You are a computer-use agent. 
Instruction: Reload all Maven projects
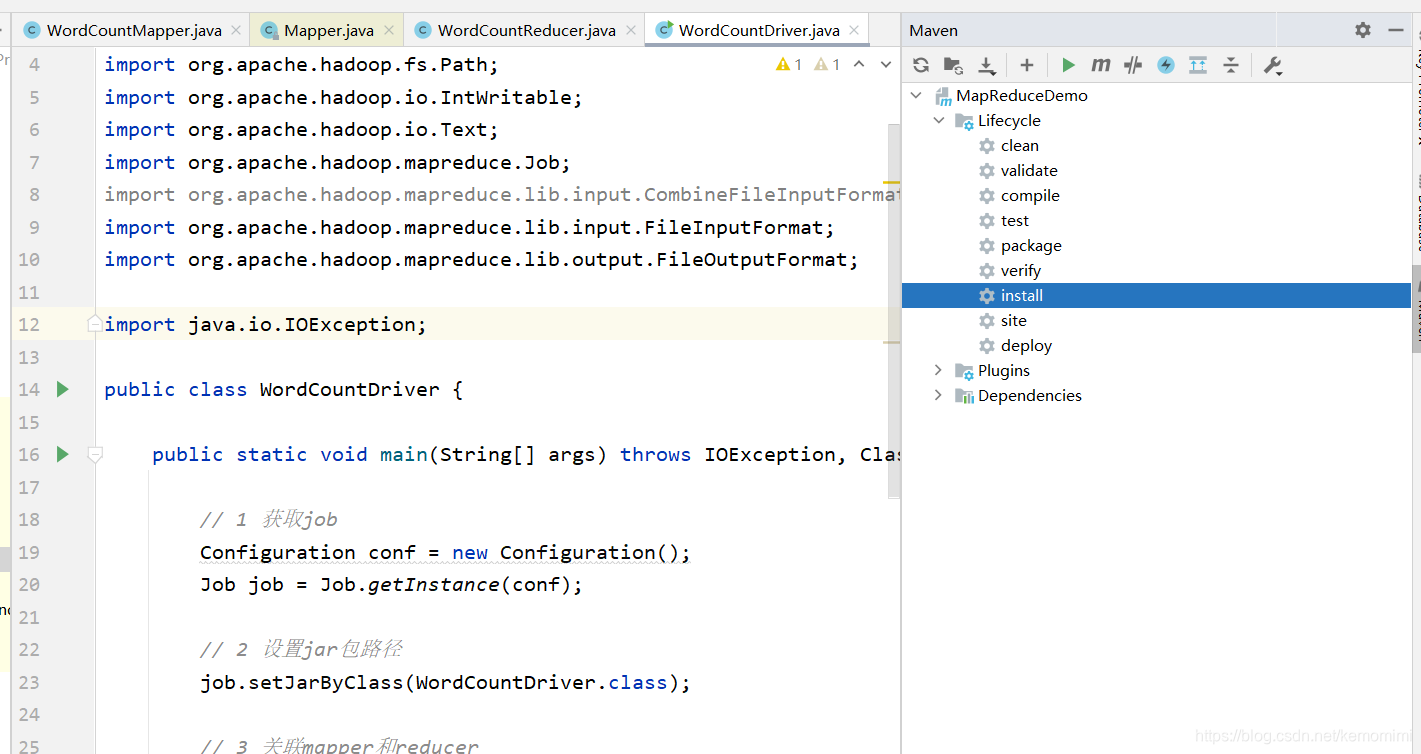click(921, 65)
